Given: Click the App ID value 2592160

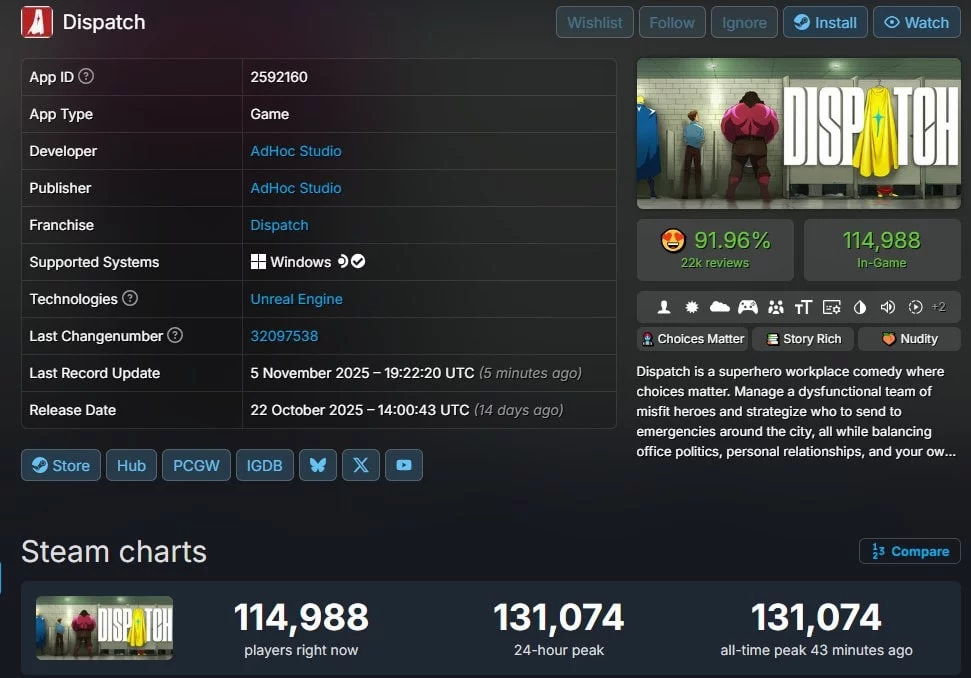Looking at the screenshot, I should tap(279, 77).
